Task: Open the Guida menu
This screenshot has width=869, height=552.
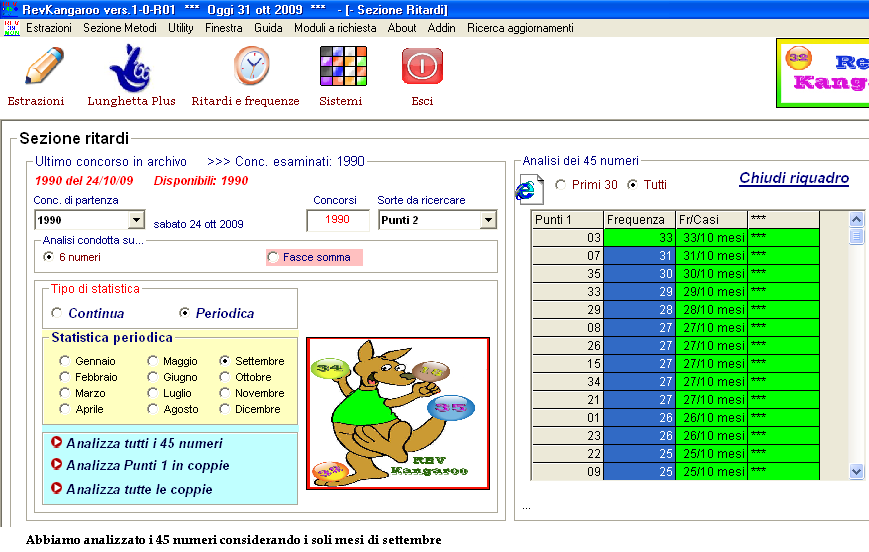Action: coord(268,28)
